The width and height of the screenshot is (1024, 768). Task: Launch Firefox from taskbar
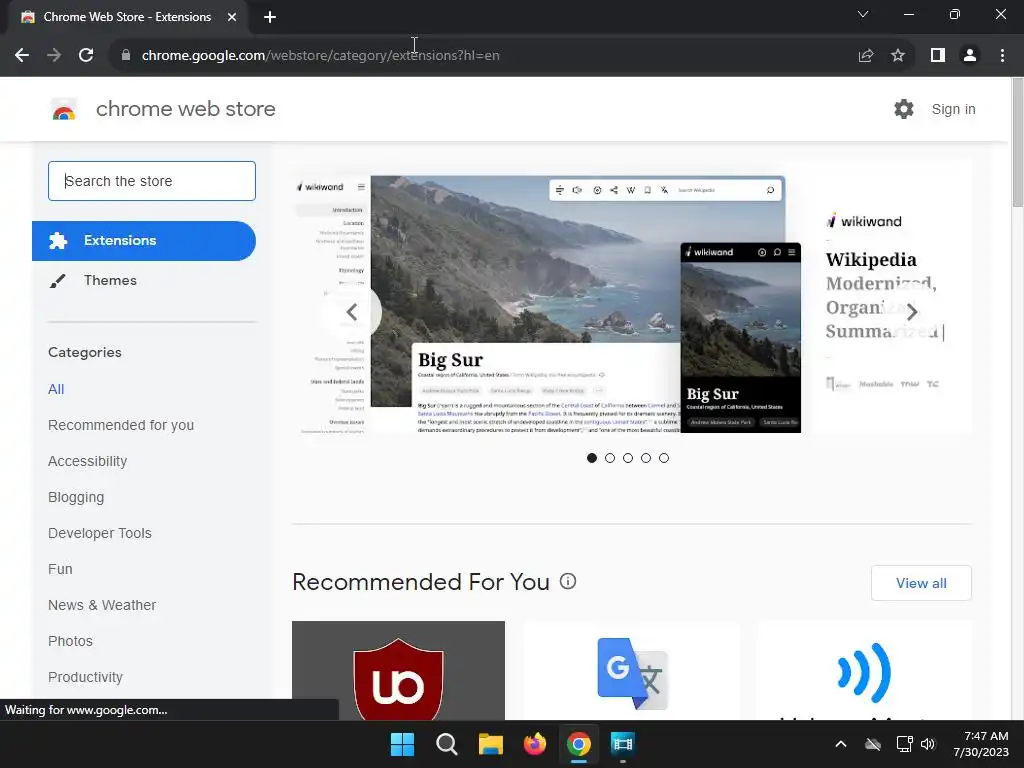click(x=535, y=744)
